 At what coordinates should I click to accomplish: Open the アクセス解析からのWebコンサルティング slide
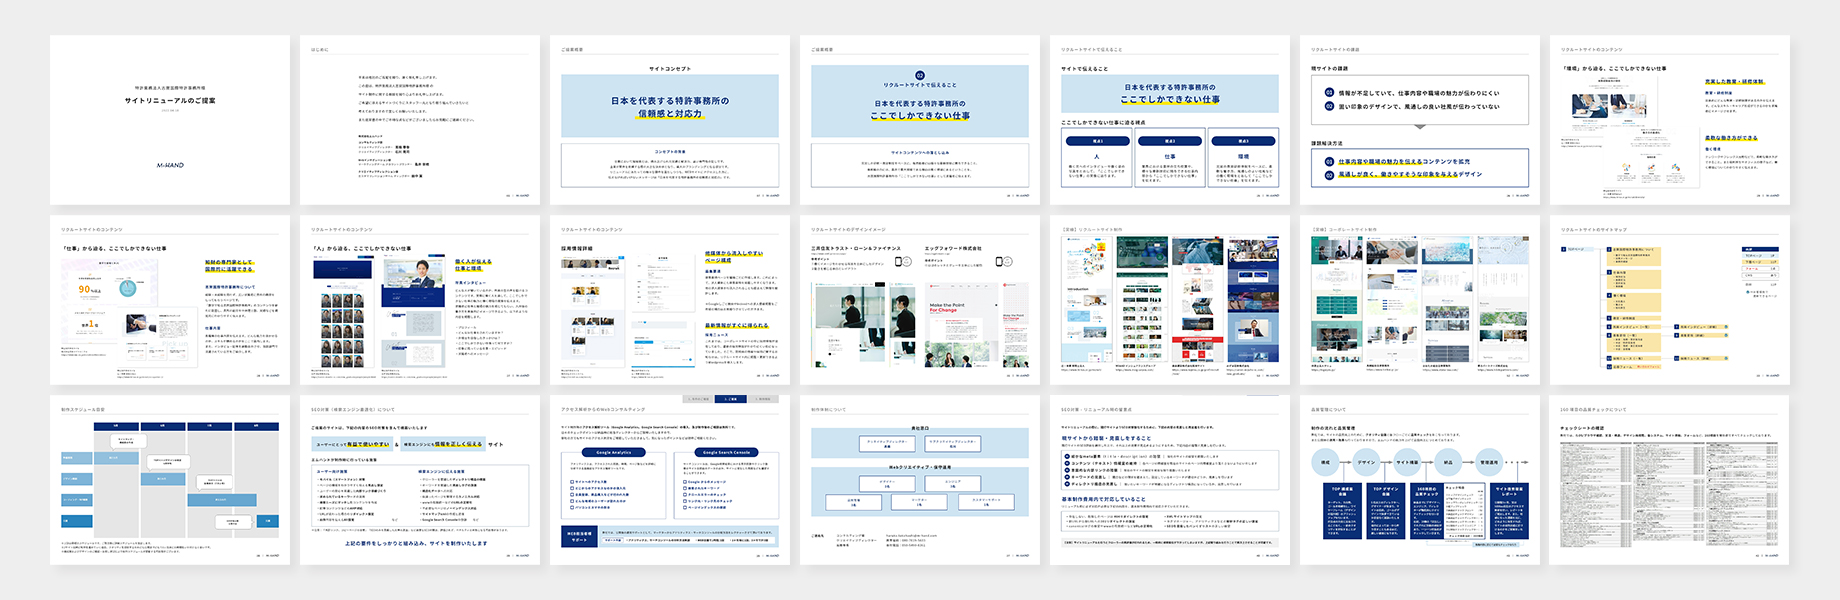click(x=670, y=480)
